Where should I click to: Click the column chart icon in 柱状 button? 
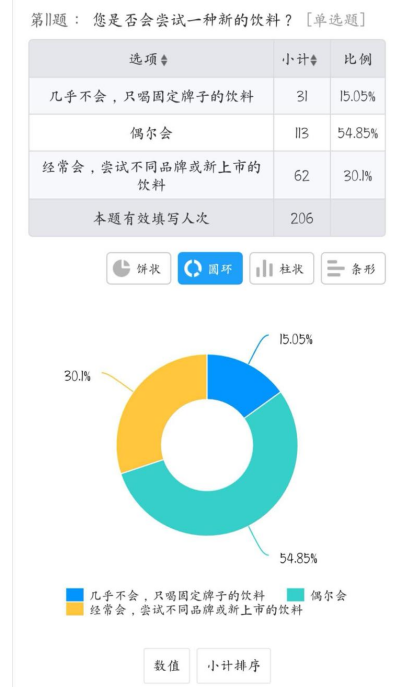[x=264, y=268]
